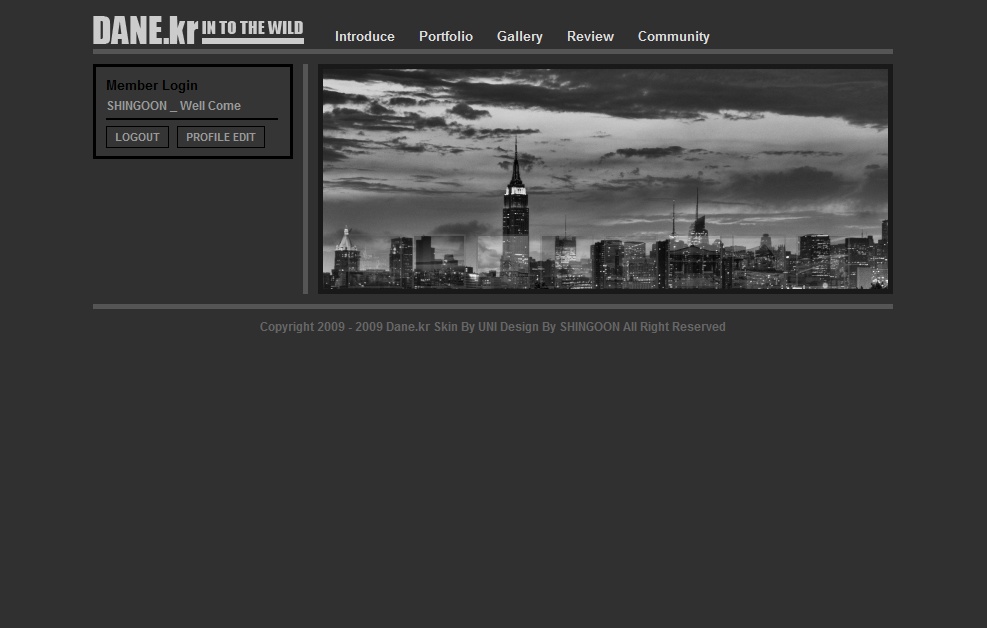Click the Empire State Building in banner

(x=515, y=215)
